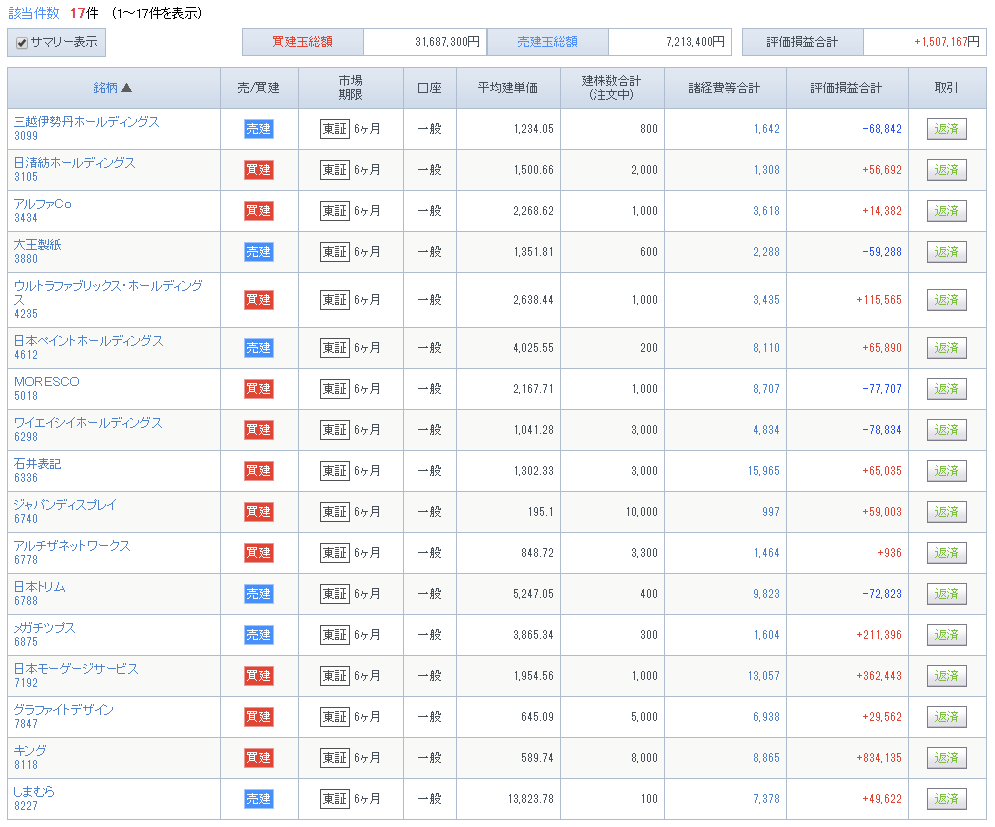Screen dimensions: 995x827
Task: Click 東証 market tag in 日本トリム row
Action: point(335,594)
